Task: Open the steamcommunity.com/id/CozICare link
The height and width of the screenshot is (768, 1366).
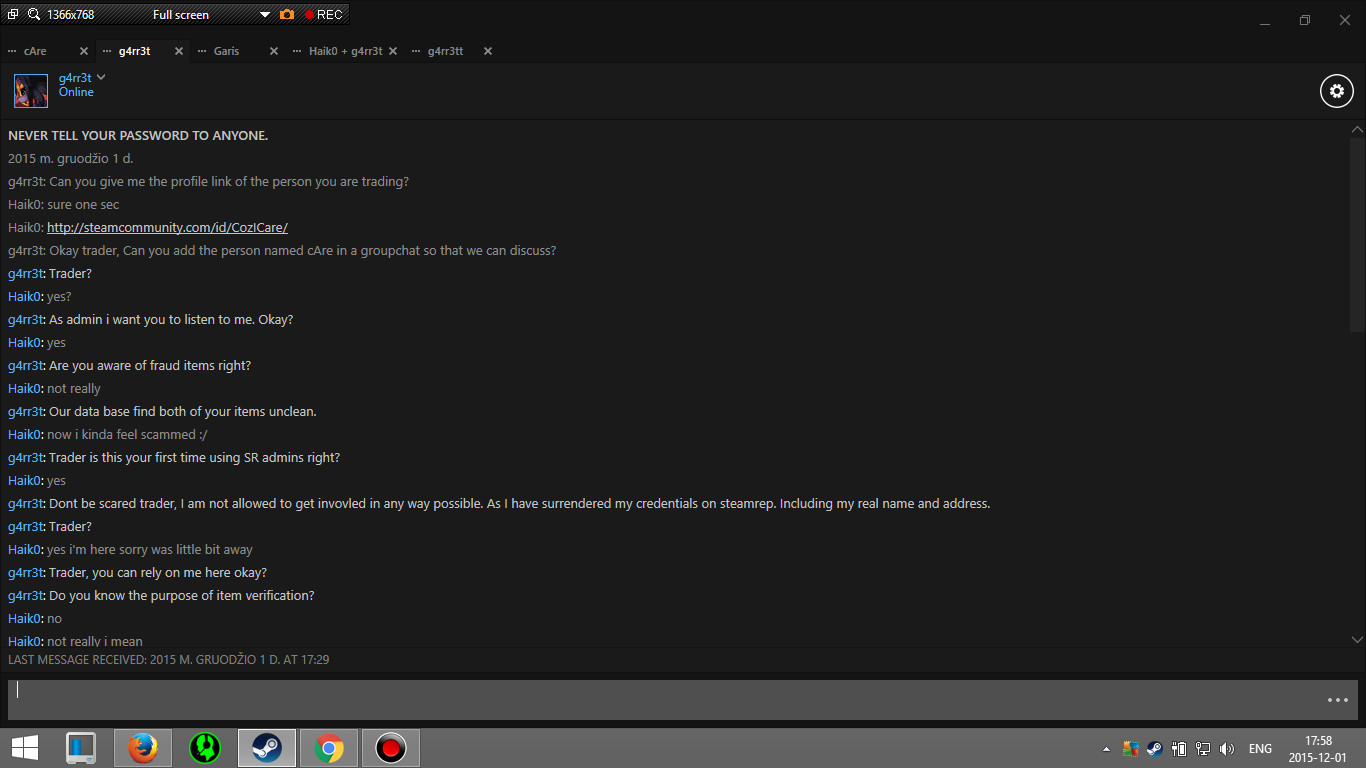Action: [167, 227]
